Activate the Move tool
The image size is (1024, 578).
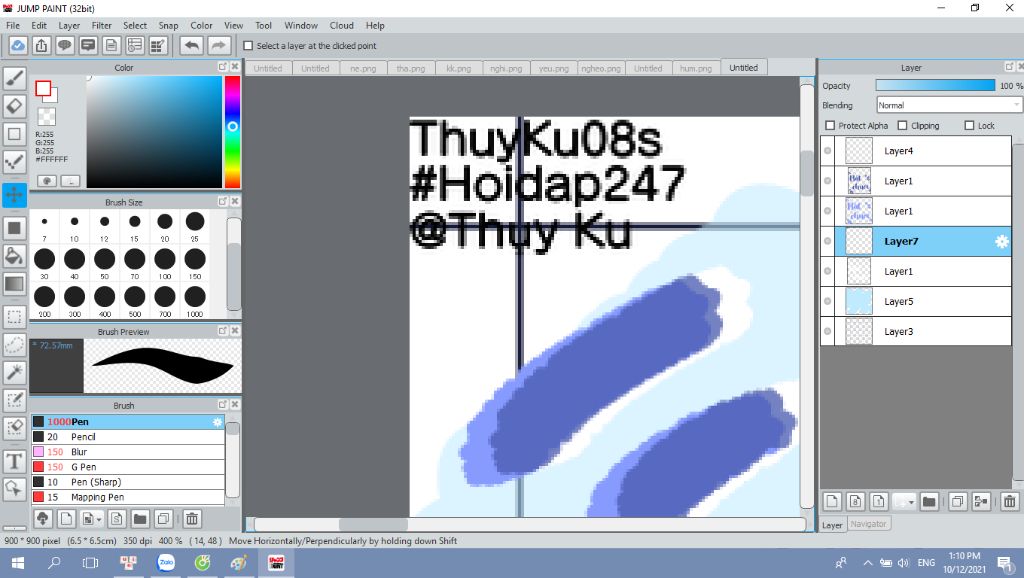pyautogui.click(x=14, y=195)
